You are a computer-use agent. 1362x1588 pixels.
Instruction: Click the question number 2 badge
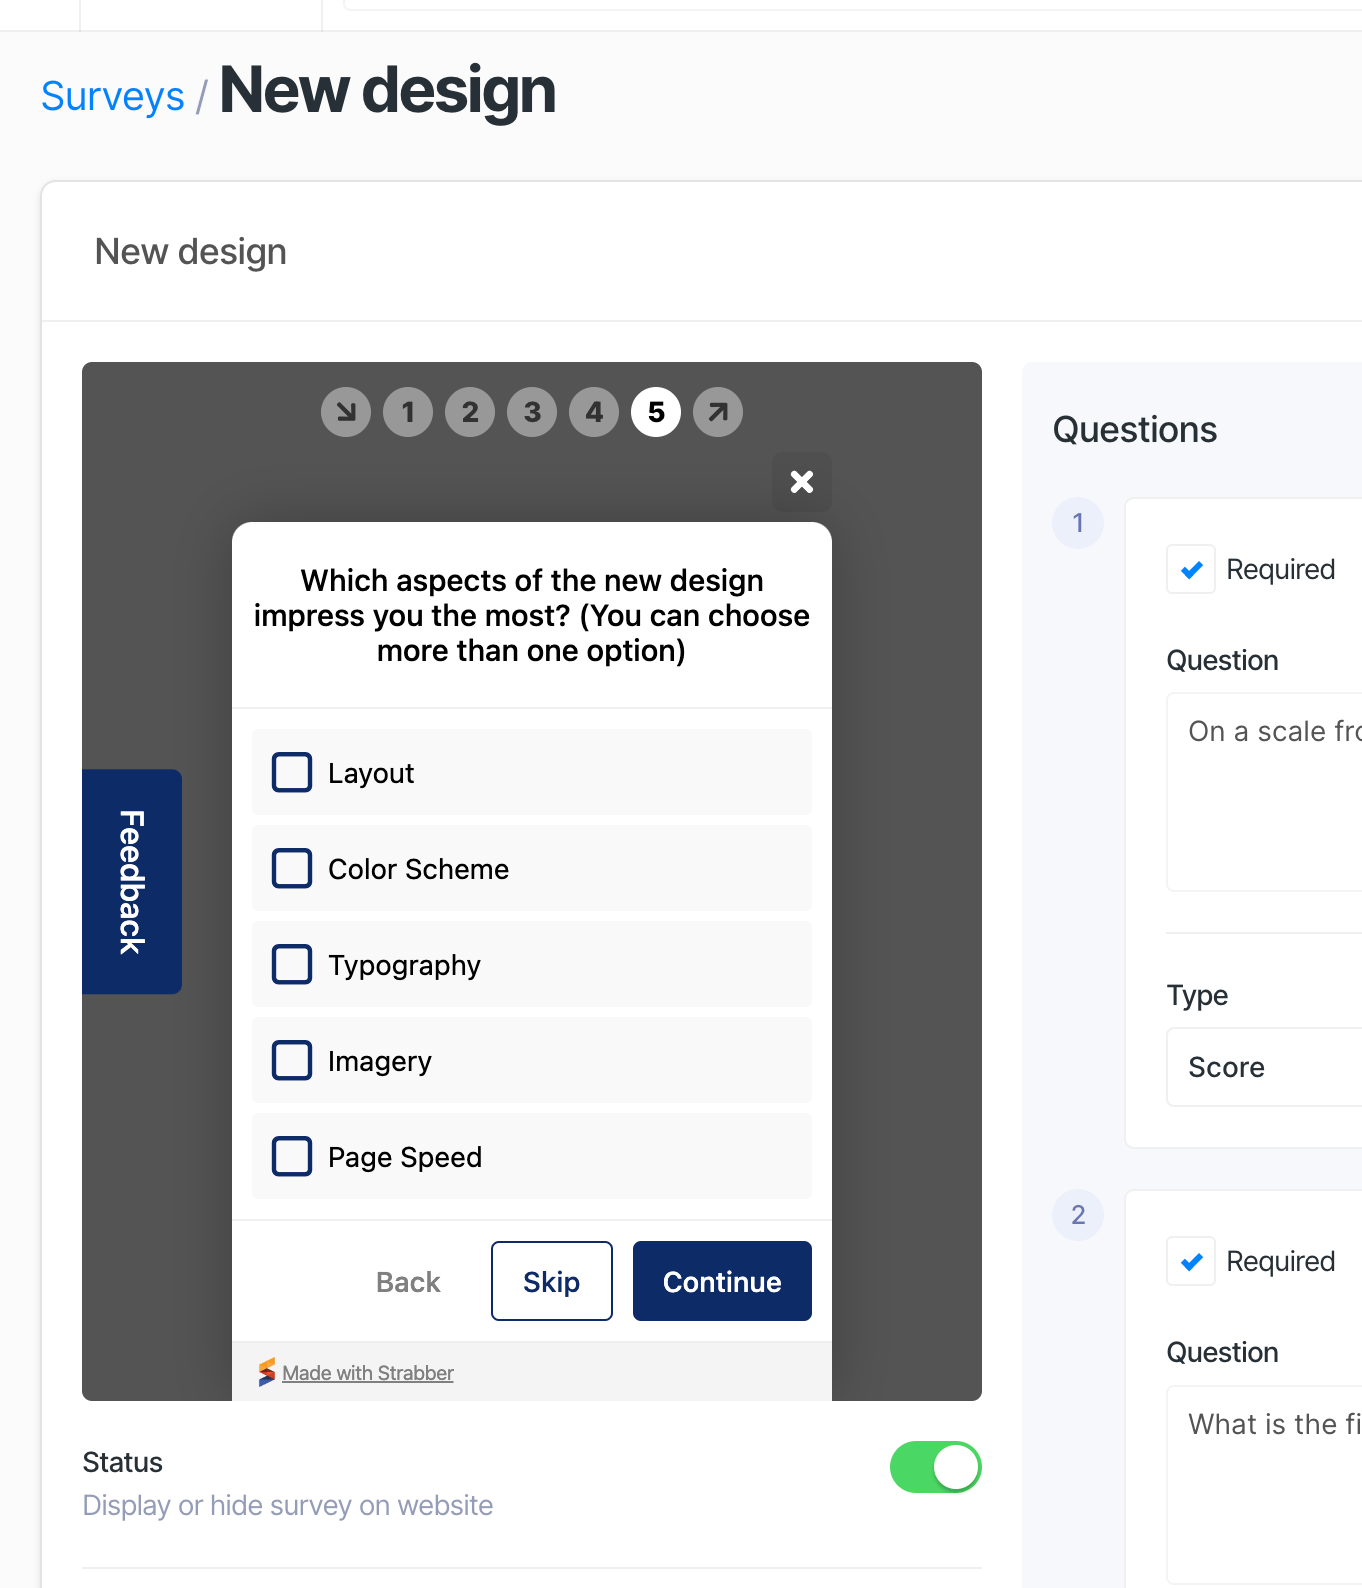pyautogui.click(x=1078, y=1215)
